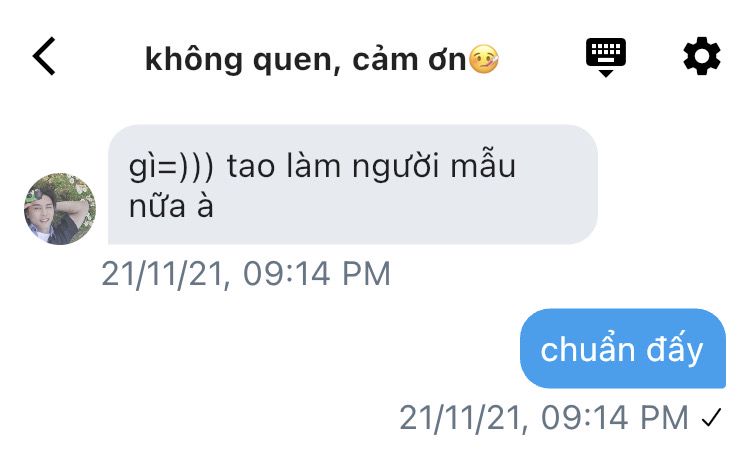The image size is (750, 460).
Task: Click the word "cảm ơn" in the header
Action: 409,60
